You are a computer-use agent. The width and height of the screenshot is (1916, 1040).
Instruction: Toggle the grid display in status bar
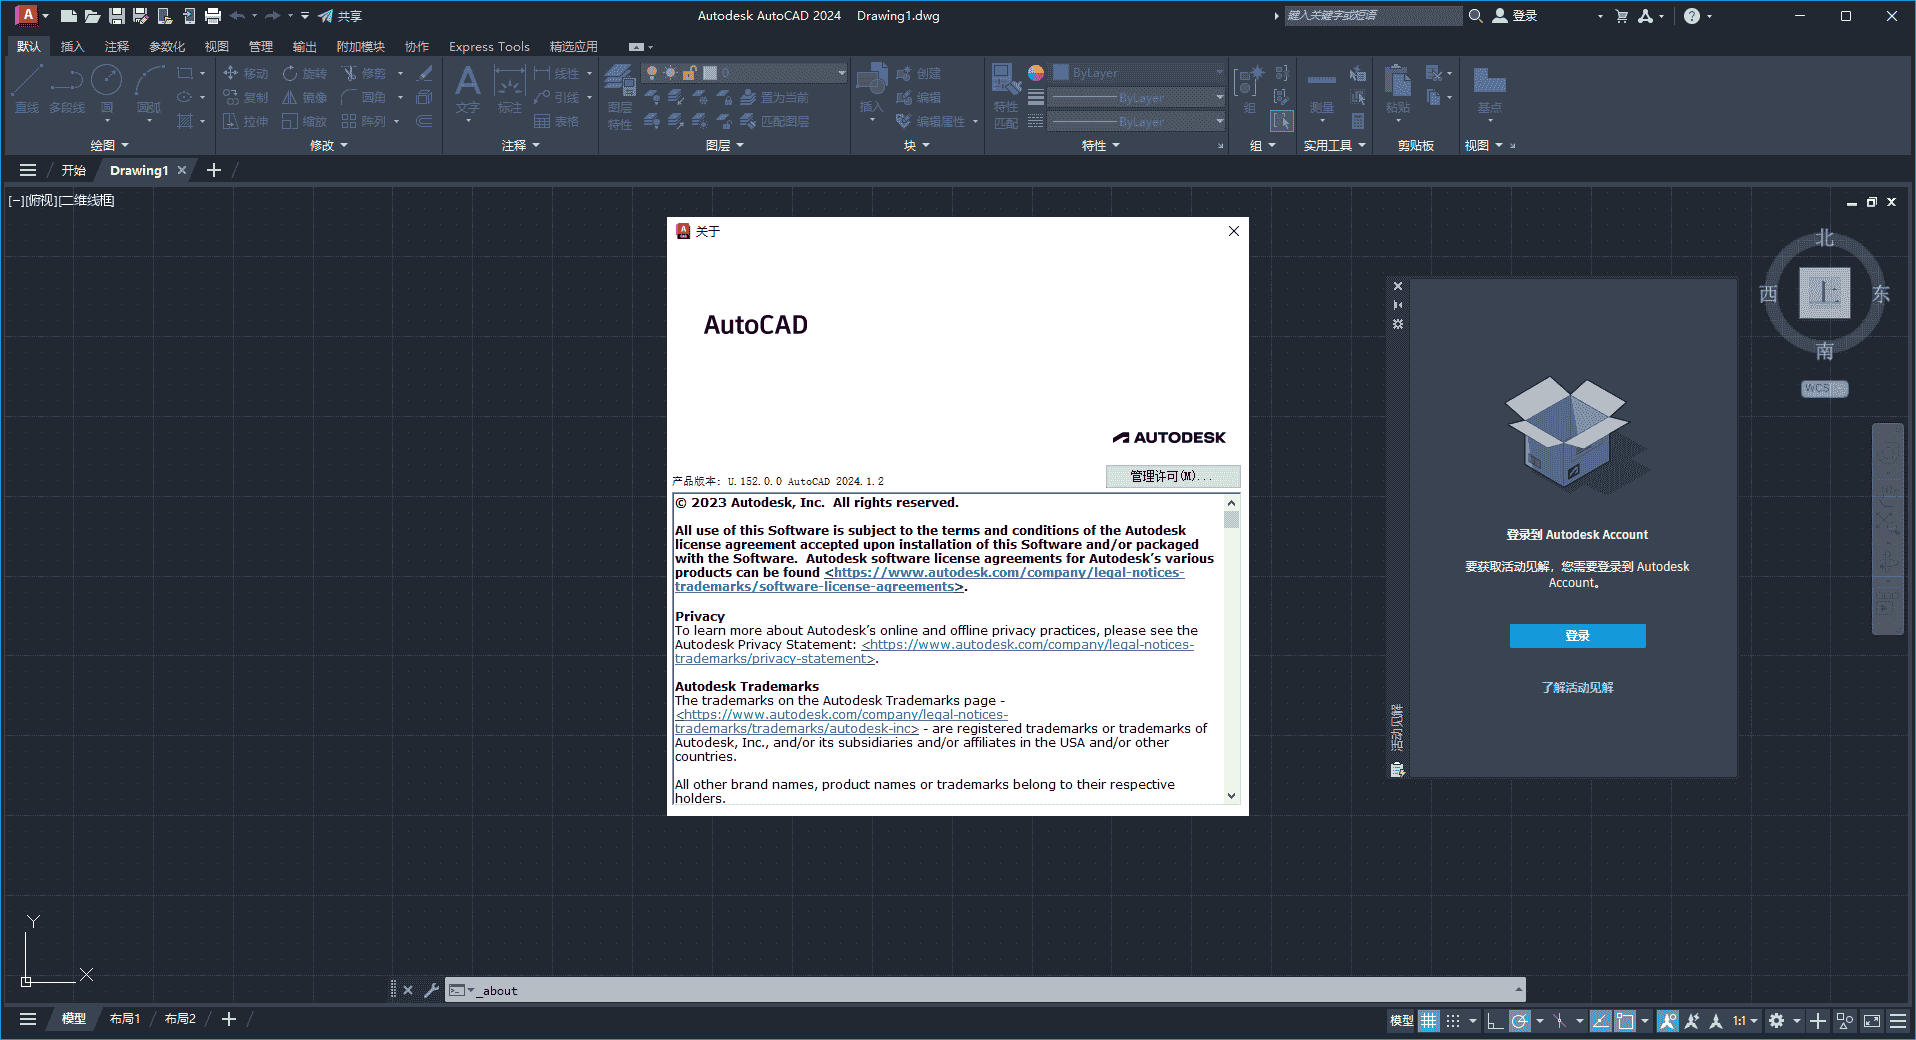(1428, 1021)
